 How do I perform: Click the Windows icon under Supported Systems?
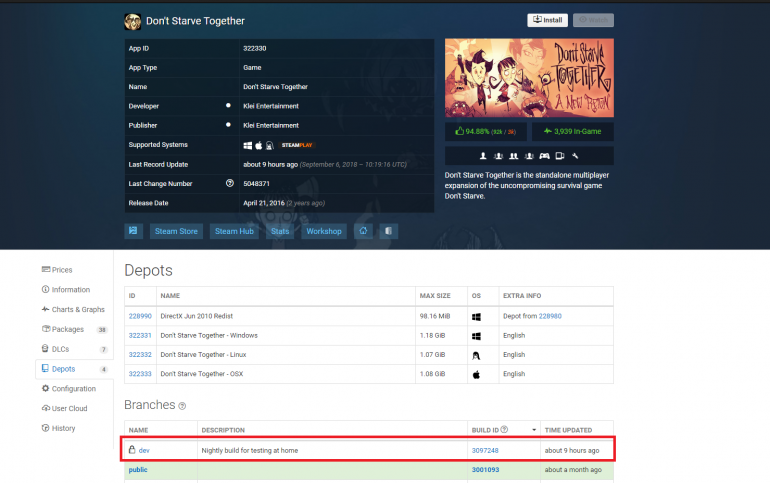pyautogui.click(x=248, y=145)
